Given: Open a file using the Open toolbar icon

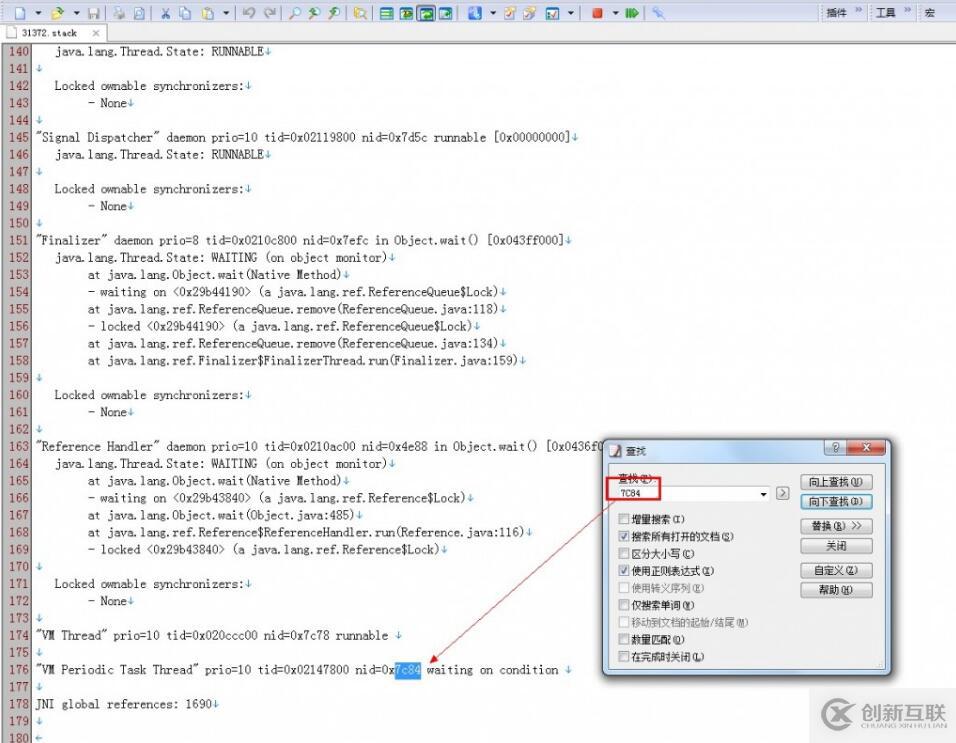Looking at the screenshot, I should coord(57,12).
